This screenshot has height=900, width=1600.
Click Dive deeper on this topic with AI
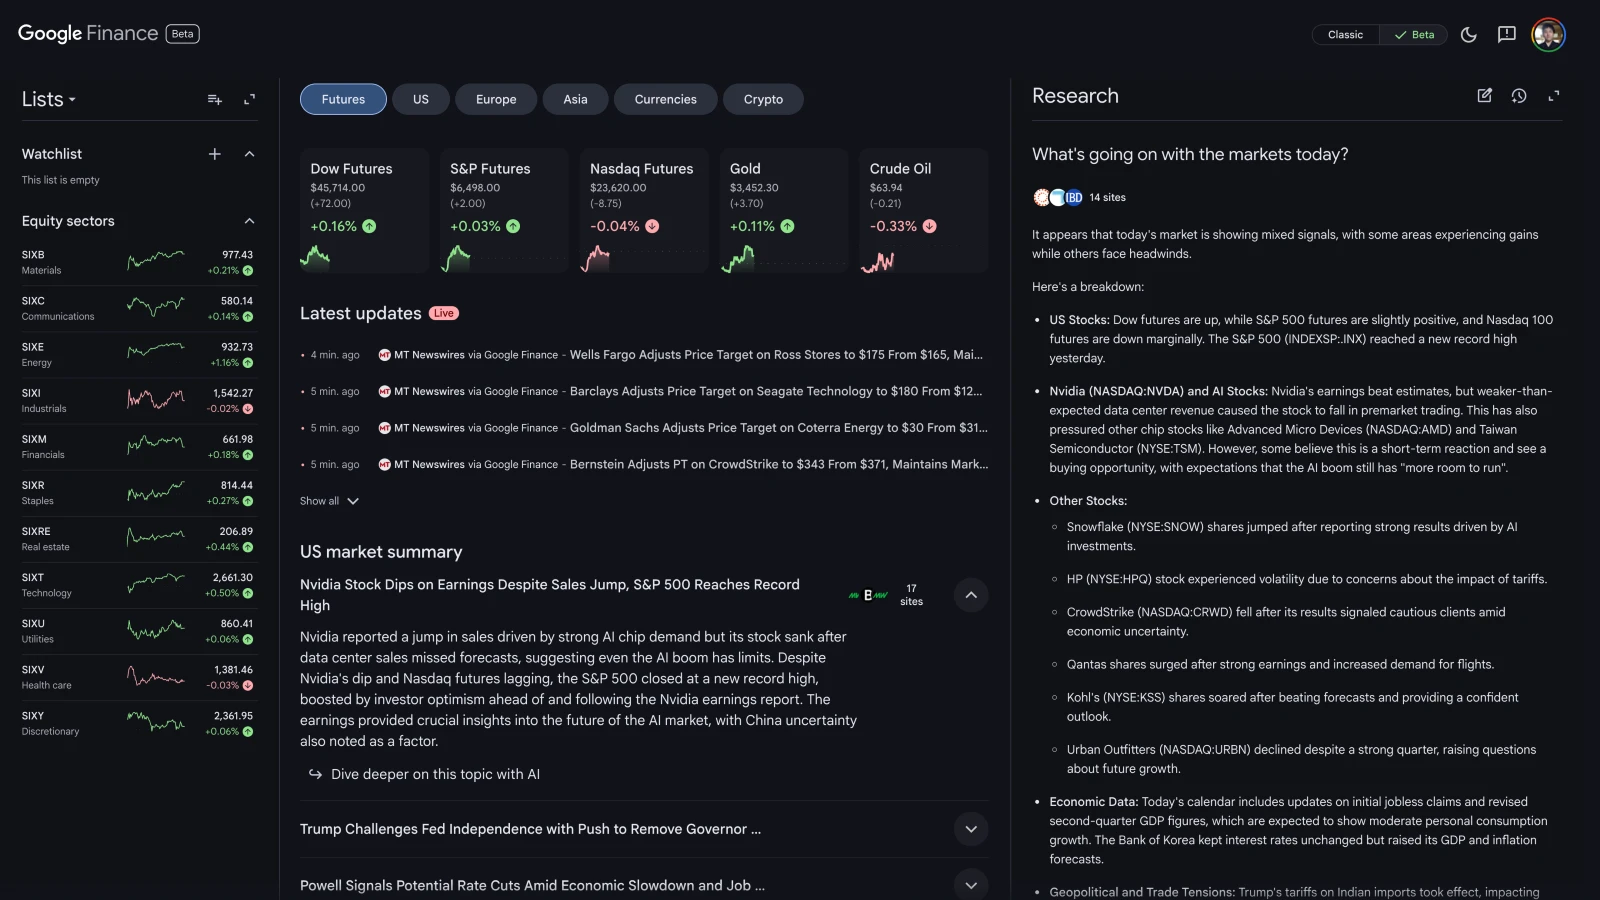point(435,774)
